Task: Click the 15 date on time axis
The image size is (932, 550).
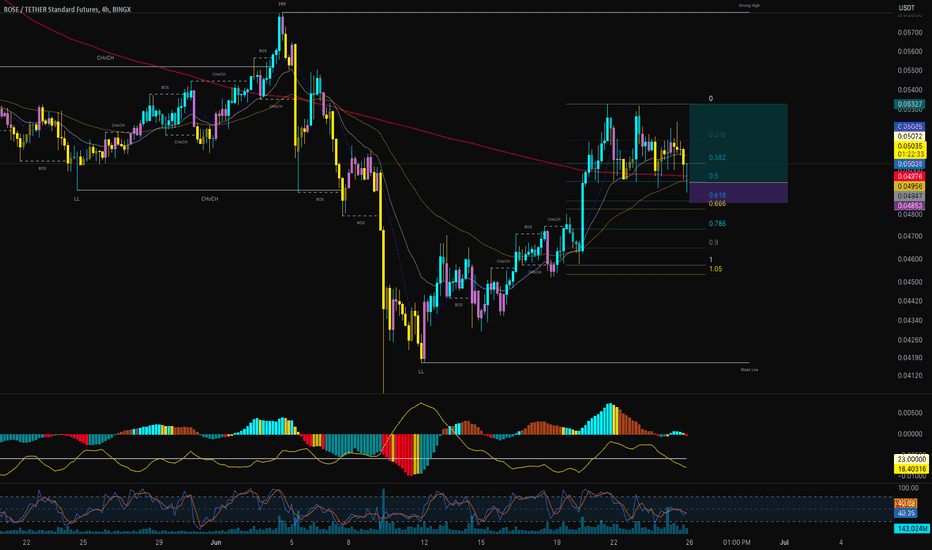Action: (481, 542)
